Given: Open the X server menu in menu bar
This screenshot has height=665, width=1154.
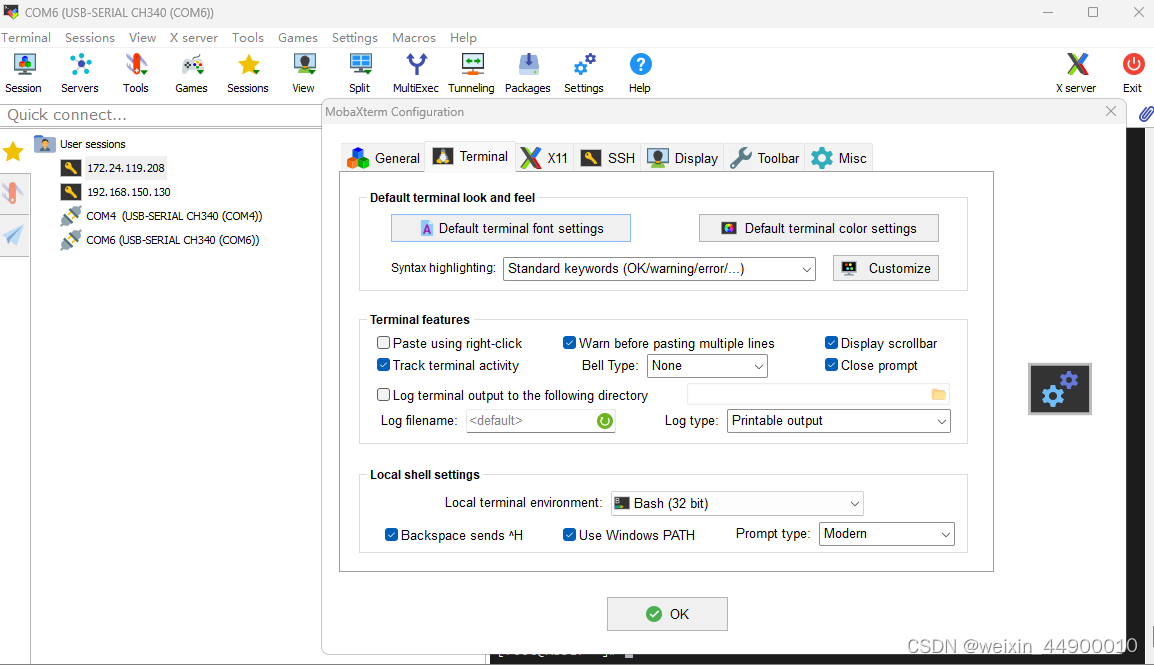Looking at the screenshot, I should pos(194,38).
